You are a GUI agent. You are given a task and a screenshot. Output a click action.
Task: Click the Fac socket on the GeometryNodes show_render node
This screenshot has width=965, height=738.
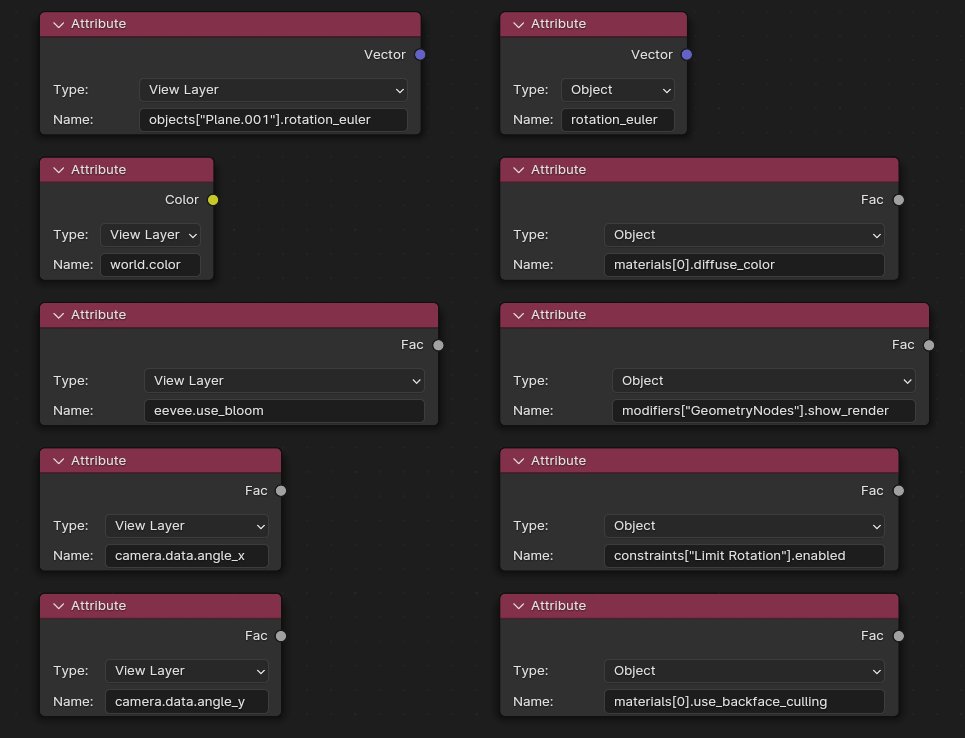tap(928, 345)
